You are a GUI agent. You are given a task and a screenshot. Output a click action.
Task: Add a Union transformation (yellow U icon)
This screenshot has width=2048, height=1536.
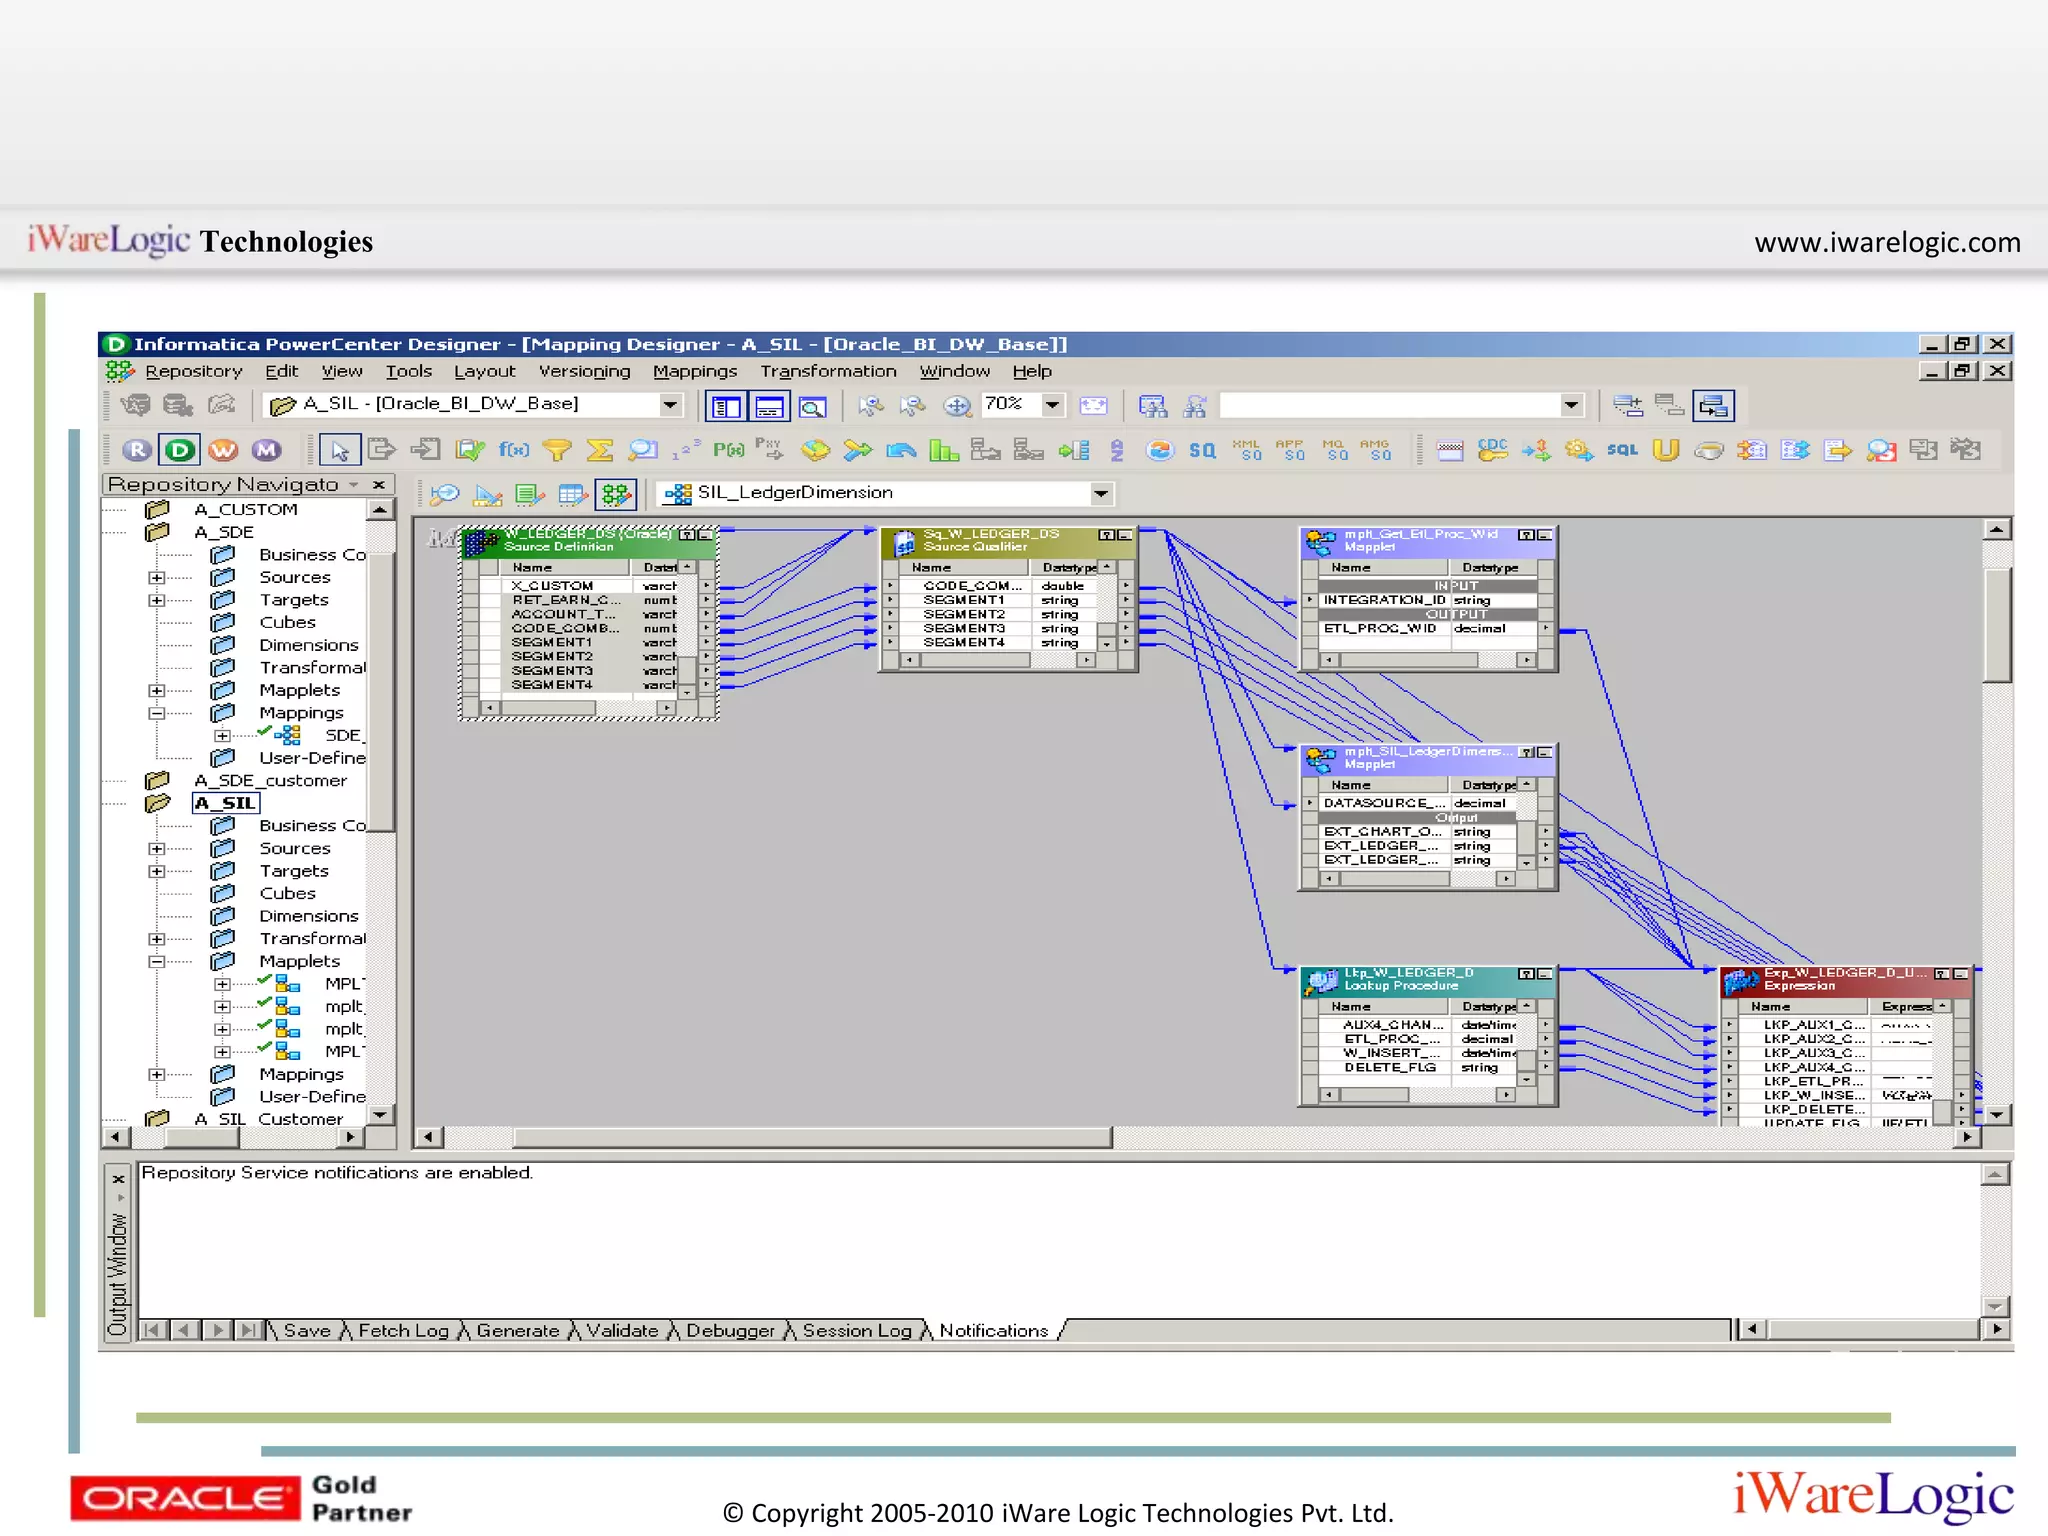click(1665, 451)
